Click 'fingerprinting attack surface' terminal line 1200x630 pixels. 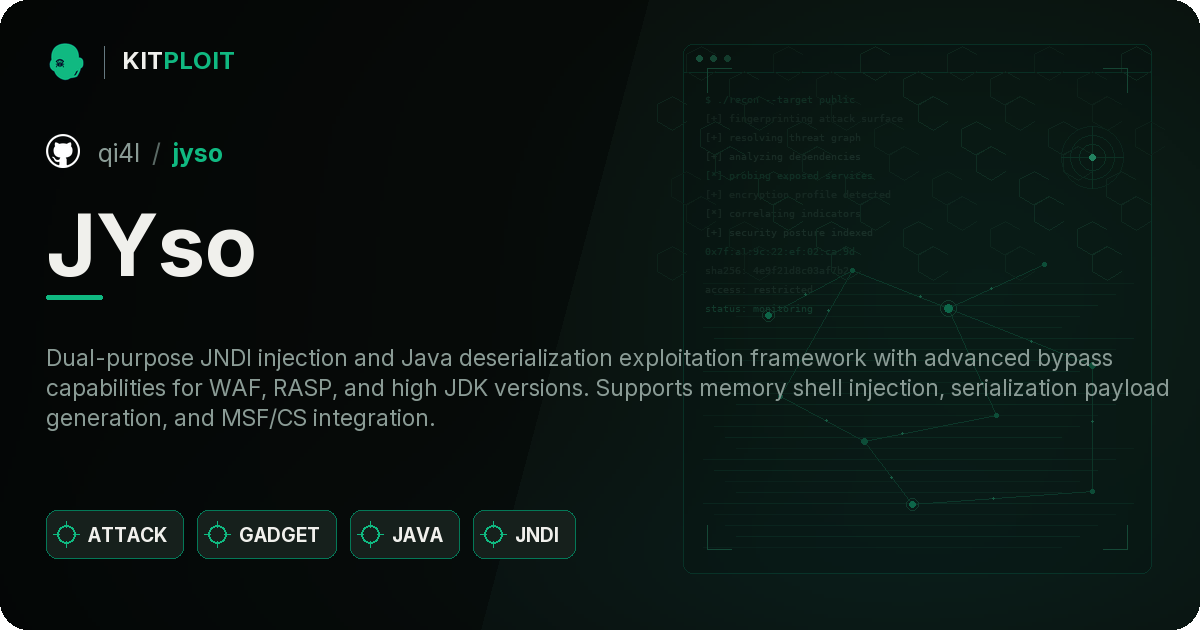point(803,119)
